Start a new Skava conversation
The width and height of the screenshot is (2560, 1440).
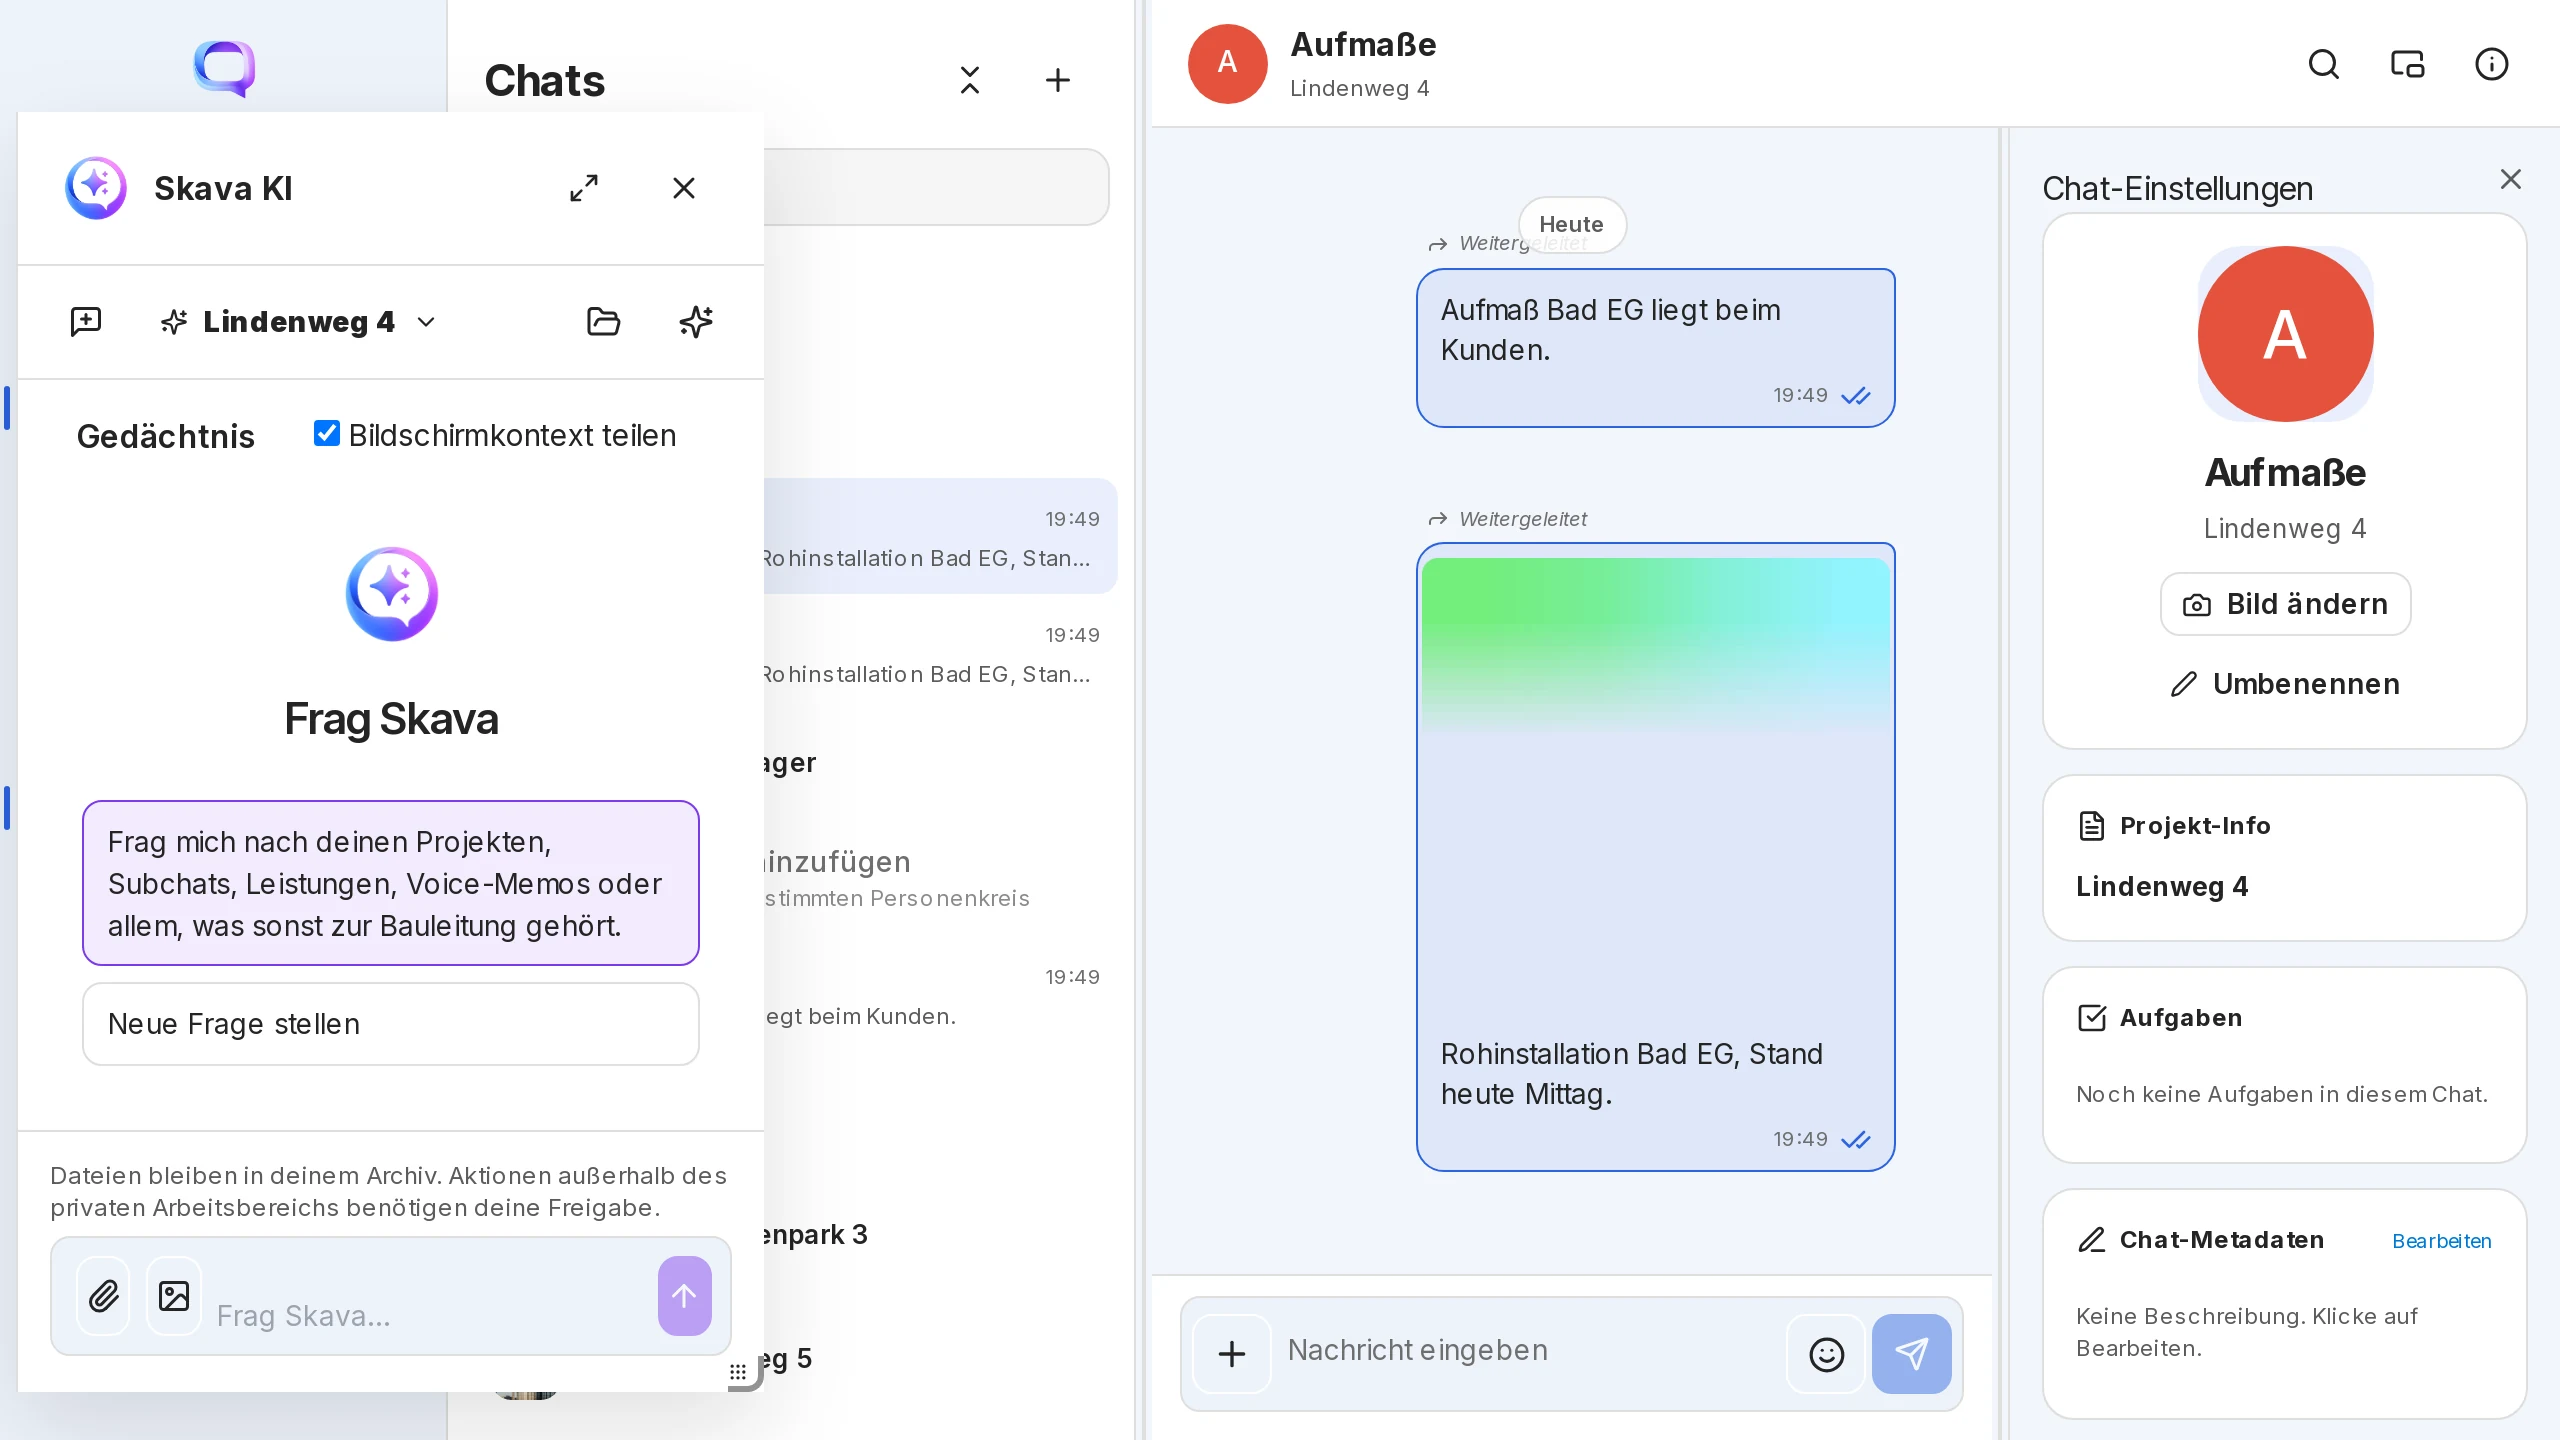coord(86,321)
